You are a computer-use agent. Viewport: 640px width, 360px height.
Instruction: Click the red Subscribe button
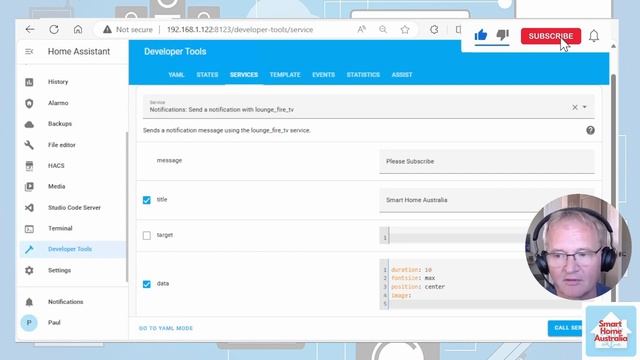click(551, 36)
